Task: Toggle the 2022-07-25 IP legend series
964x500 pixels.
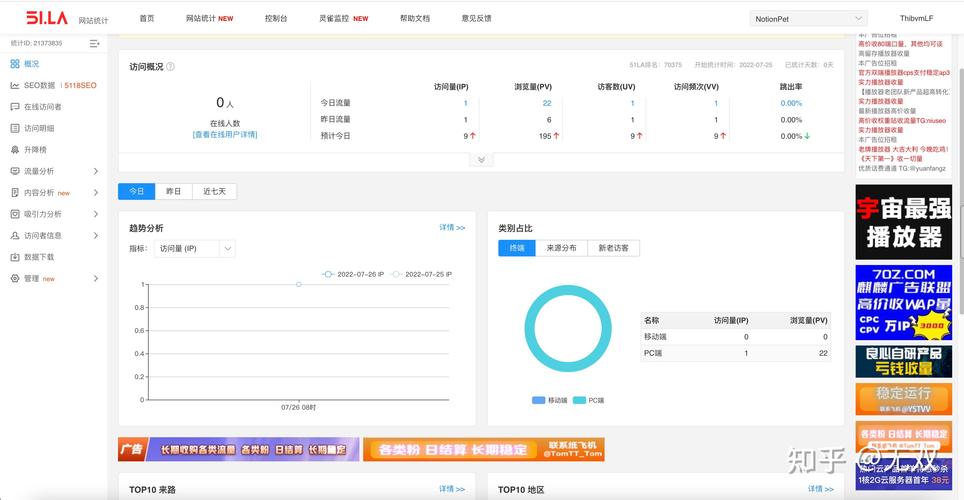Action: 421,274
